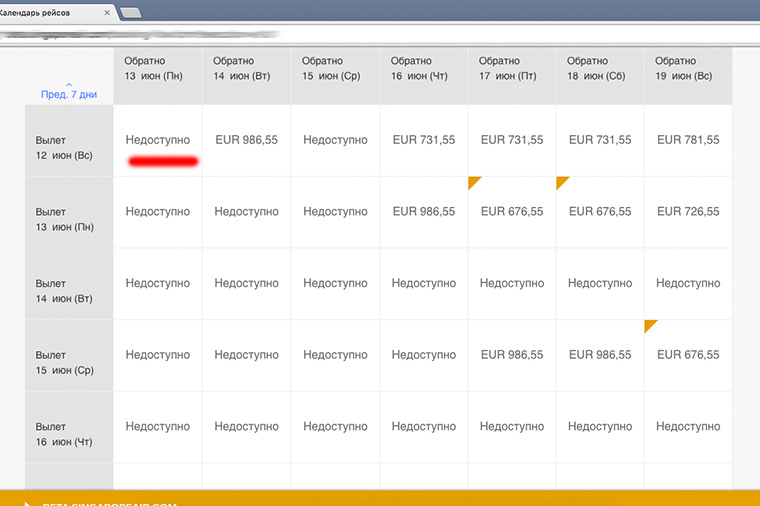Click "Недоступно" for 14 июн departure, 19 июн return
The width and height of the screenshot is (760, 506).
click(688, 284)
